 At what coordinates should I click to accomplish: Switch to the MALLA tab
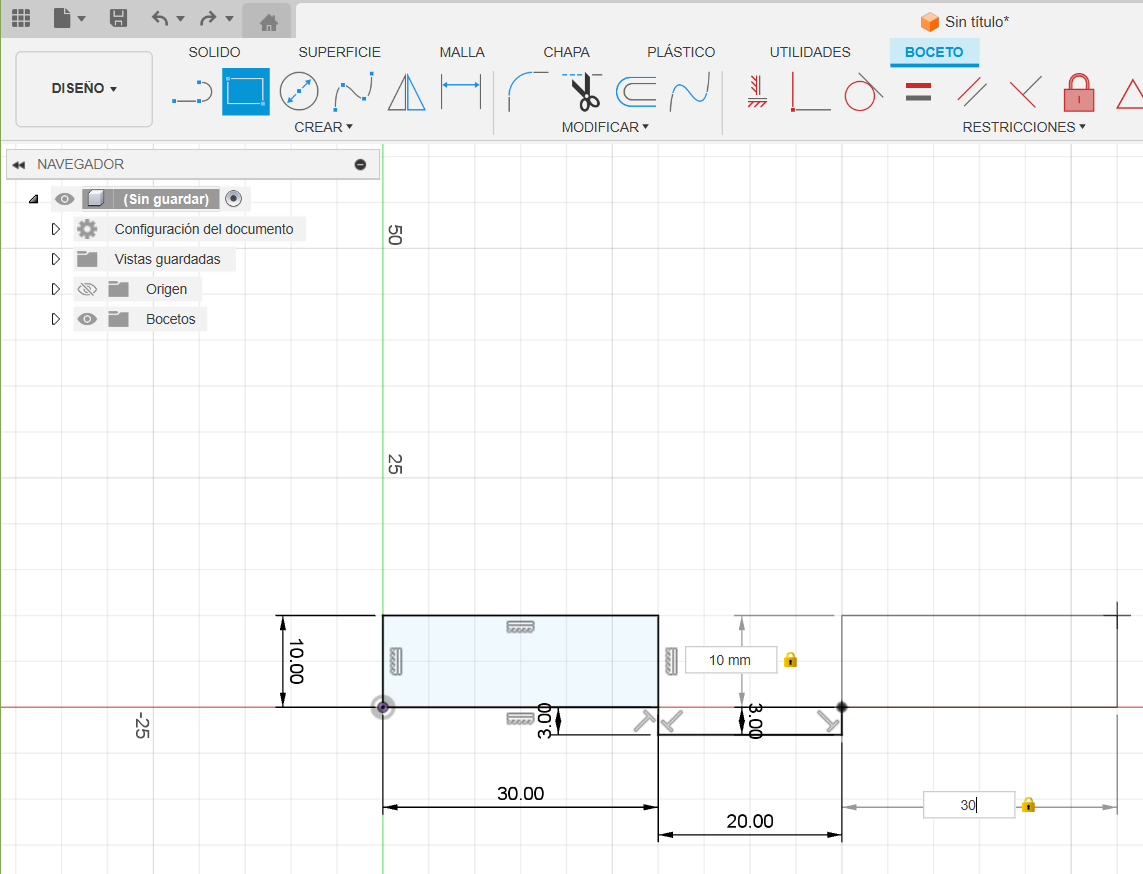click(x=462, y=52)
